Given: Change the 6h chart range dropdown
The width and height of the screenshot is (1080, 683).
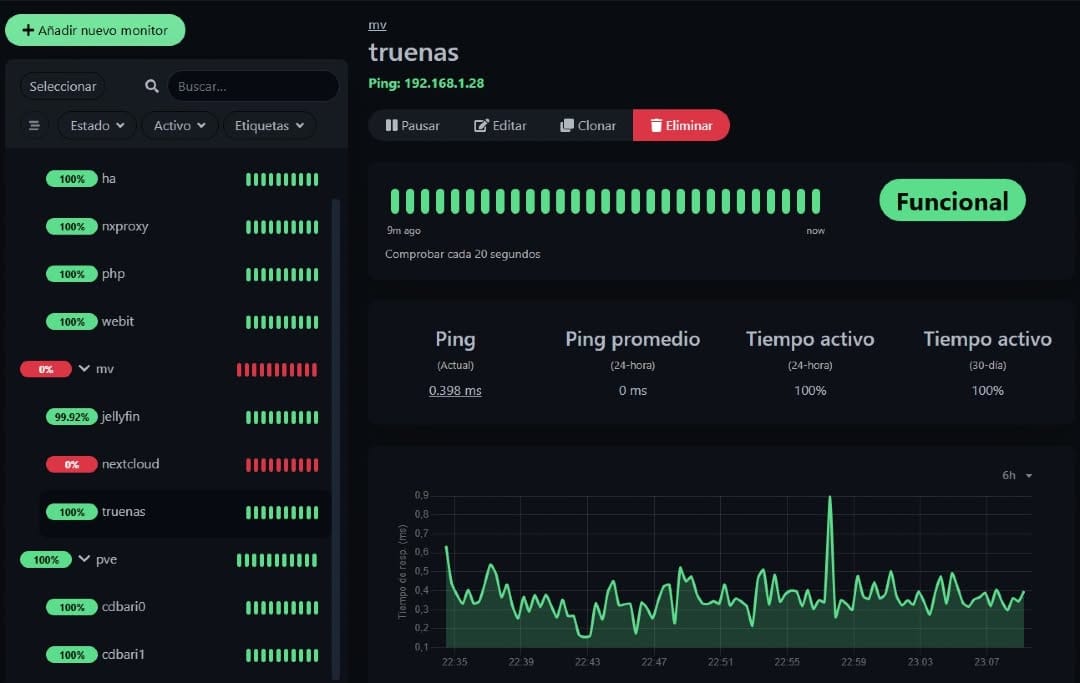Looking at the screenshot, I should [x=1017, y=475].
